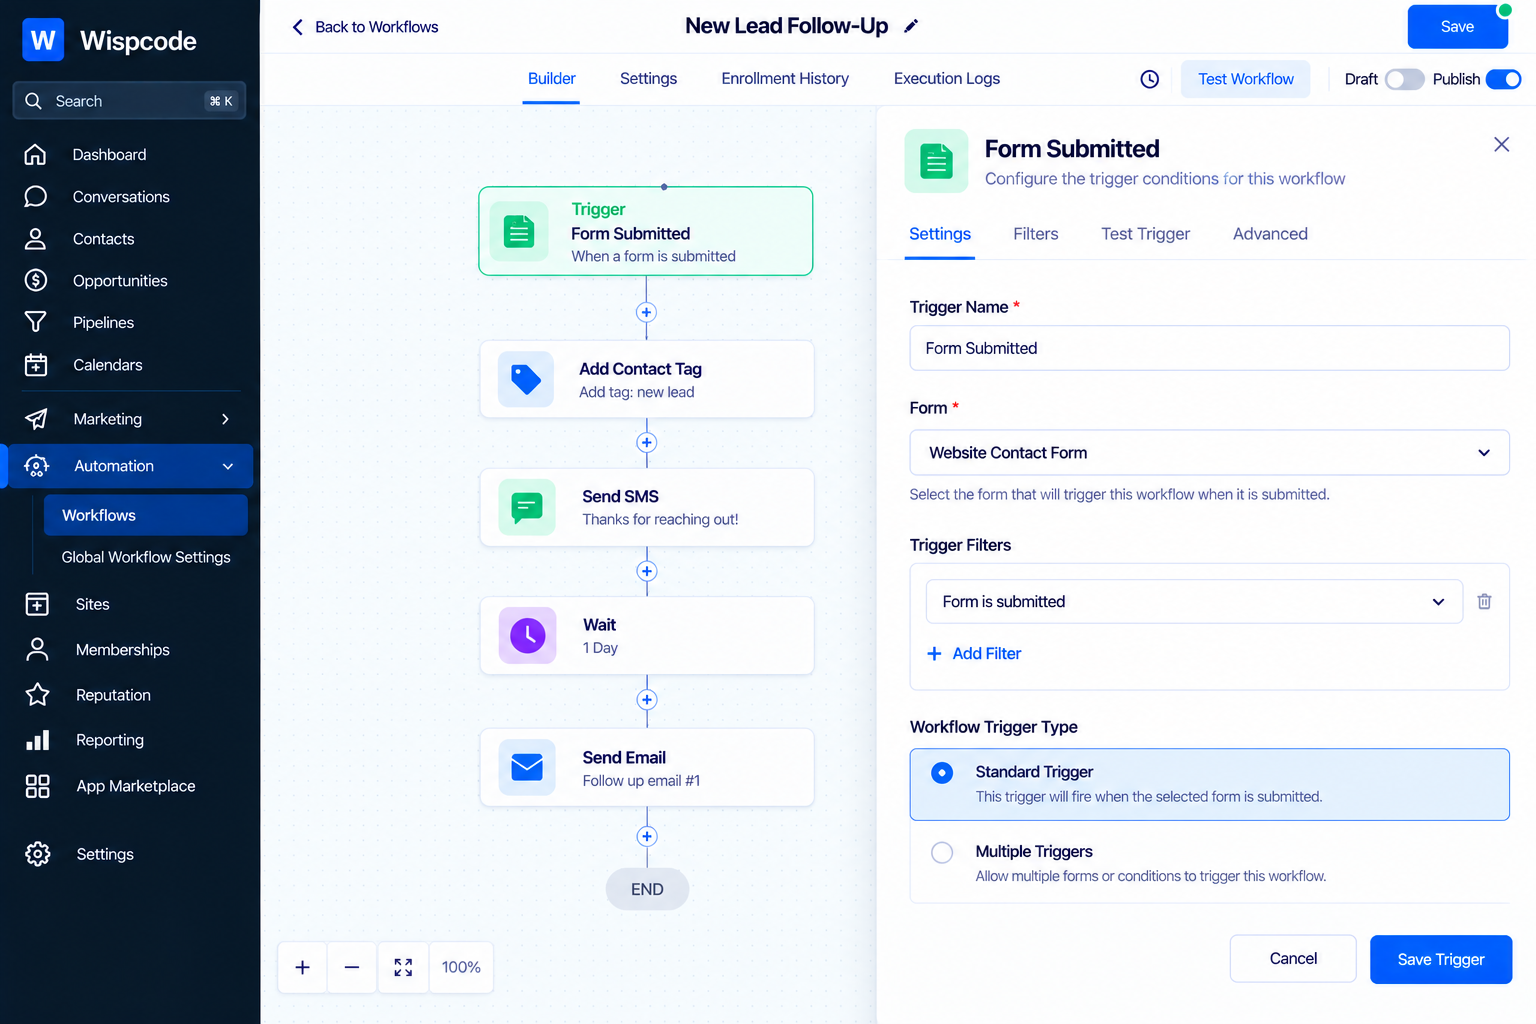
Task: Toggle the Draft switch
Action: point(1404,79)
